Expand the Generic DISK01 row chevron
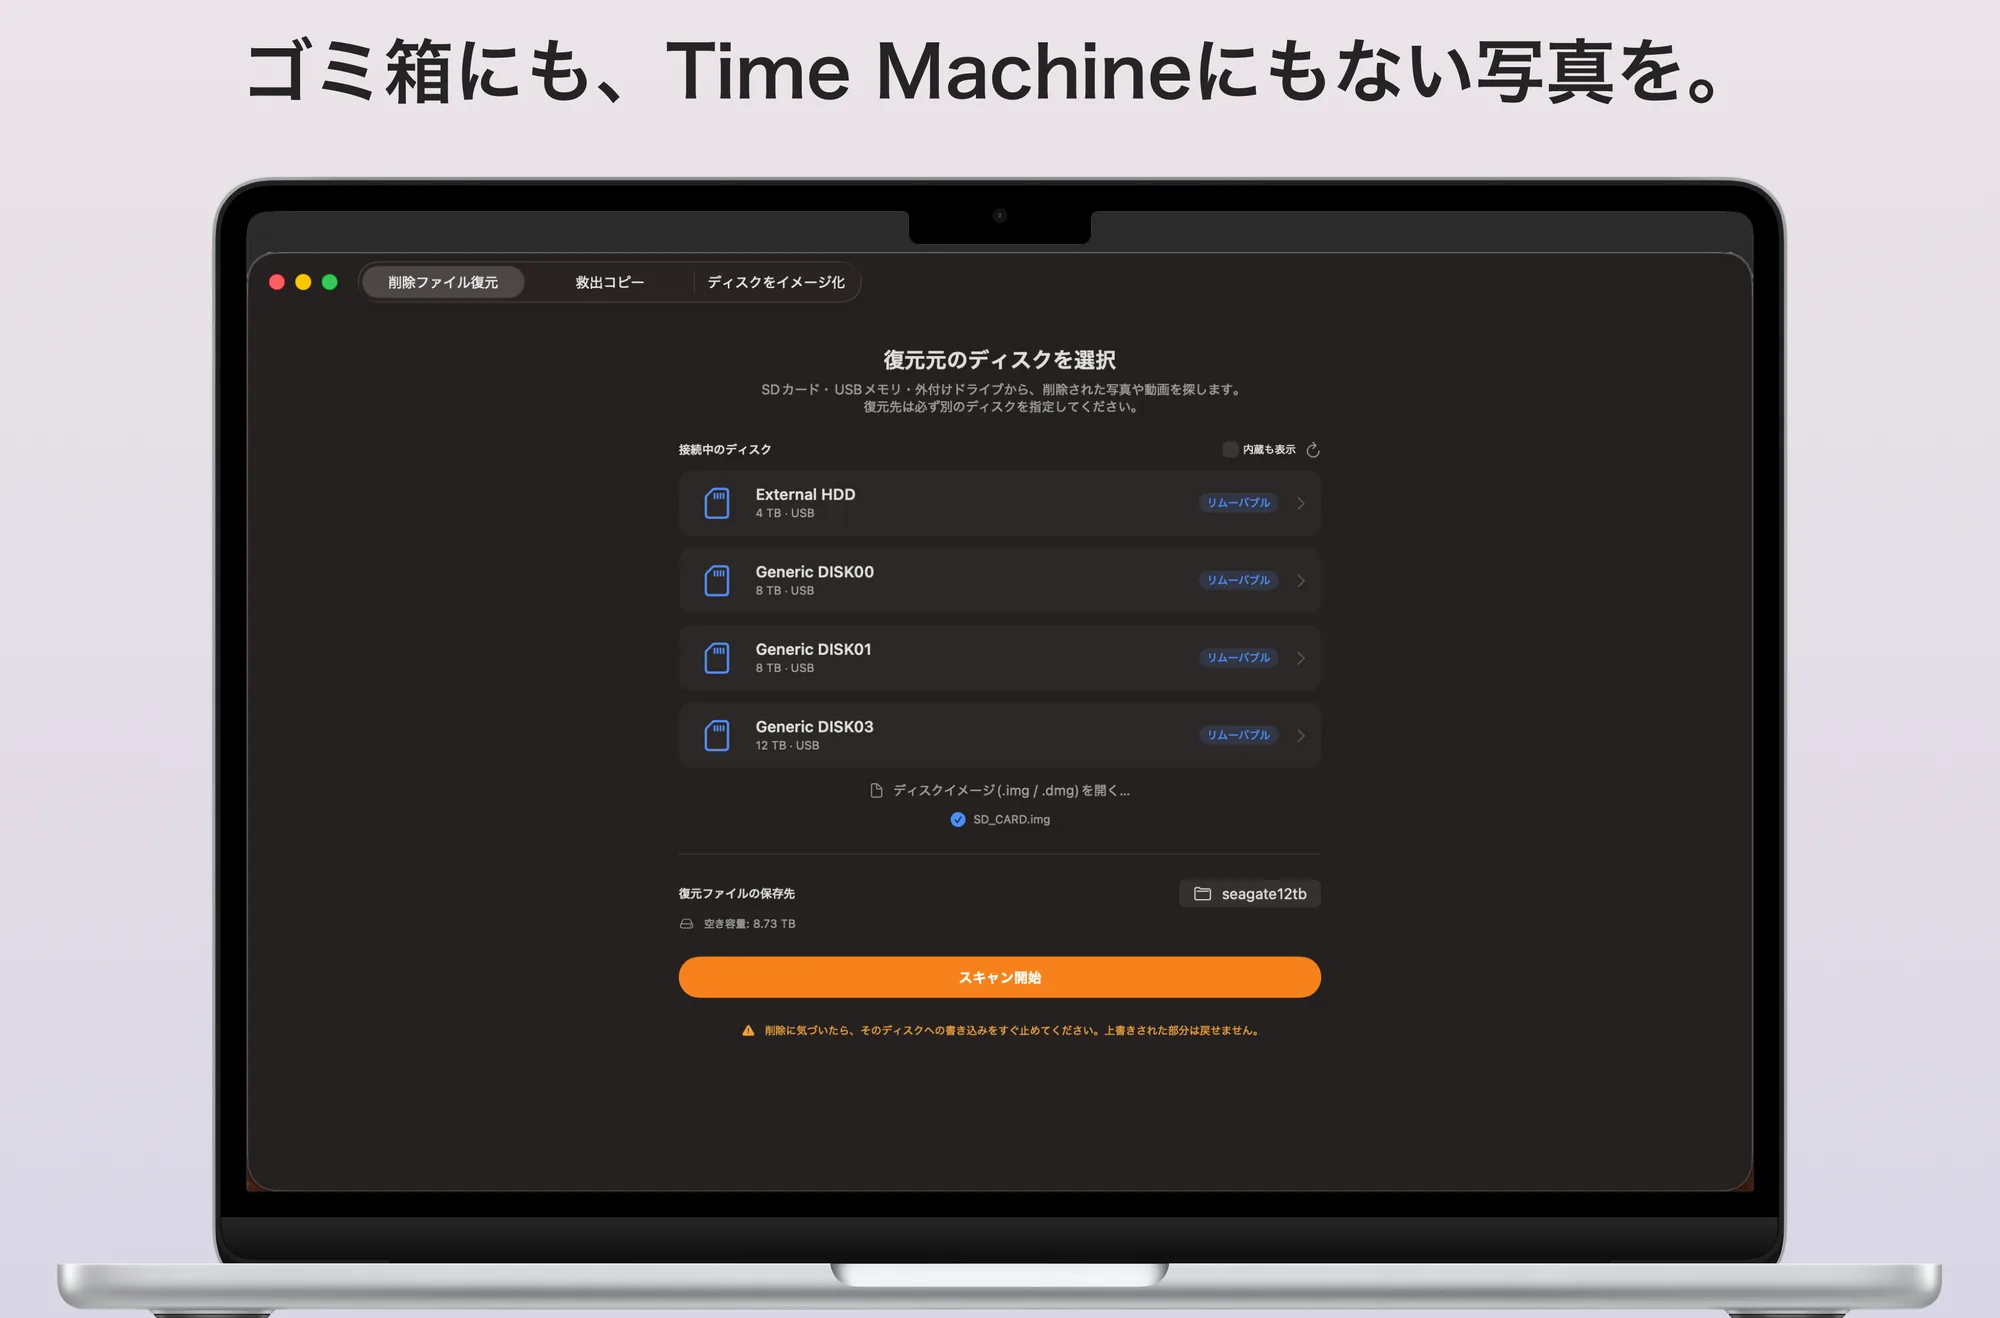 click(x=1301, y=658)
